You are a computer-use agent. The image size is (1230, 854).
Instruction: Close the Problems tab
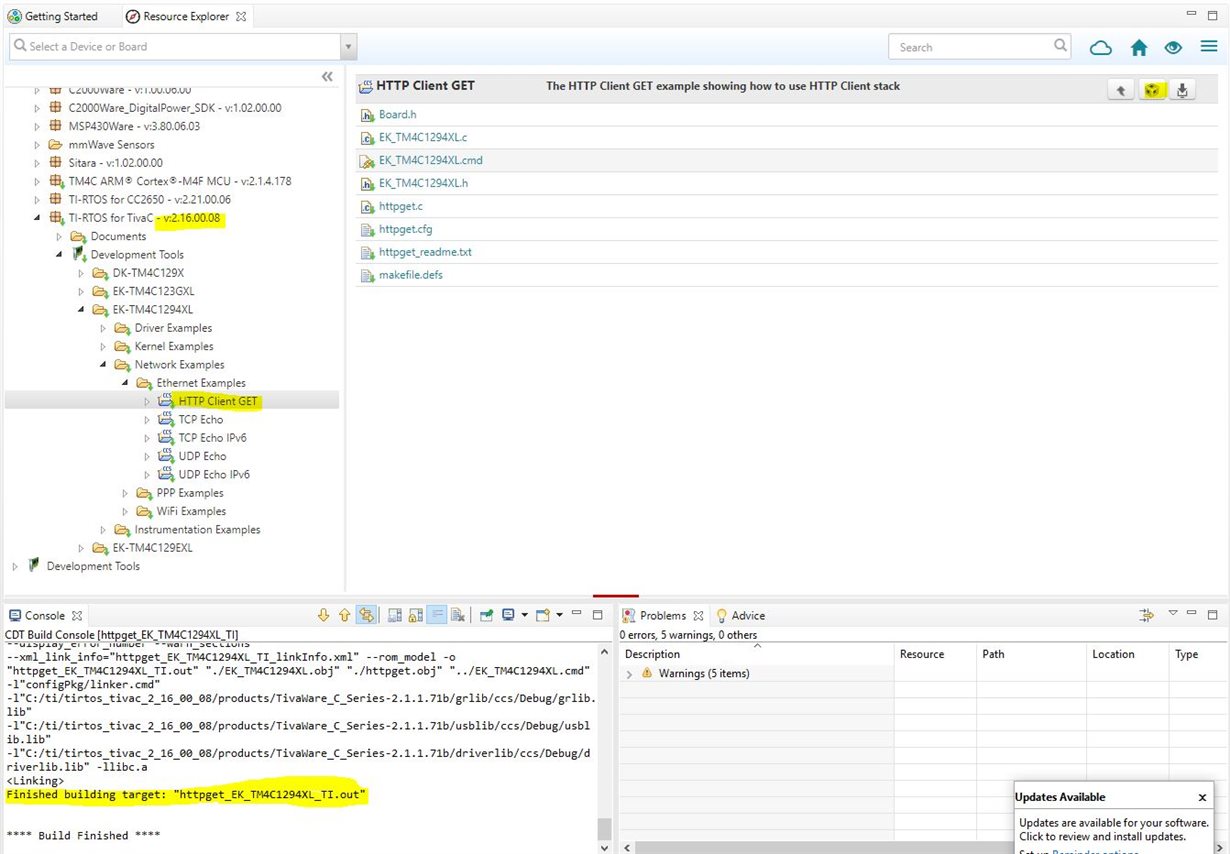(698, 615)
